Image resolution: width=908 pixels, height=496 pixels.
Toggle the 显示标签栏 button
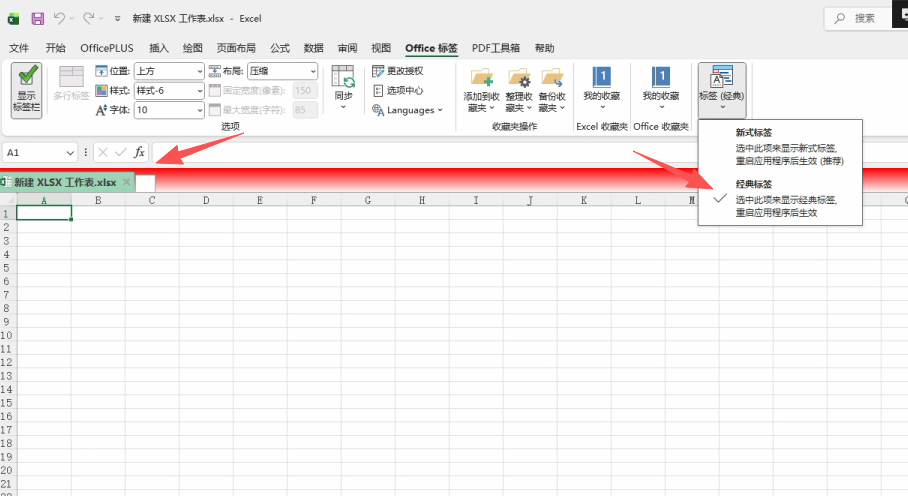[27, 90]
